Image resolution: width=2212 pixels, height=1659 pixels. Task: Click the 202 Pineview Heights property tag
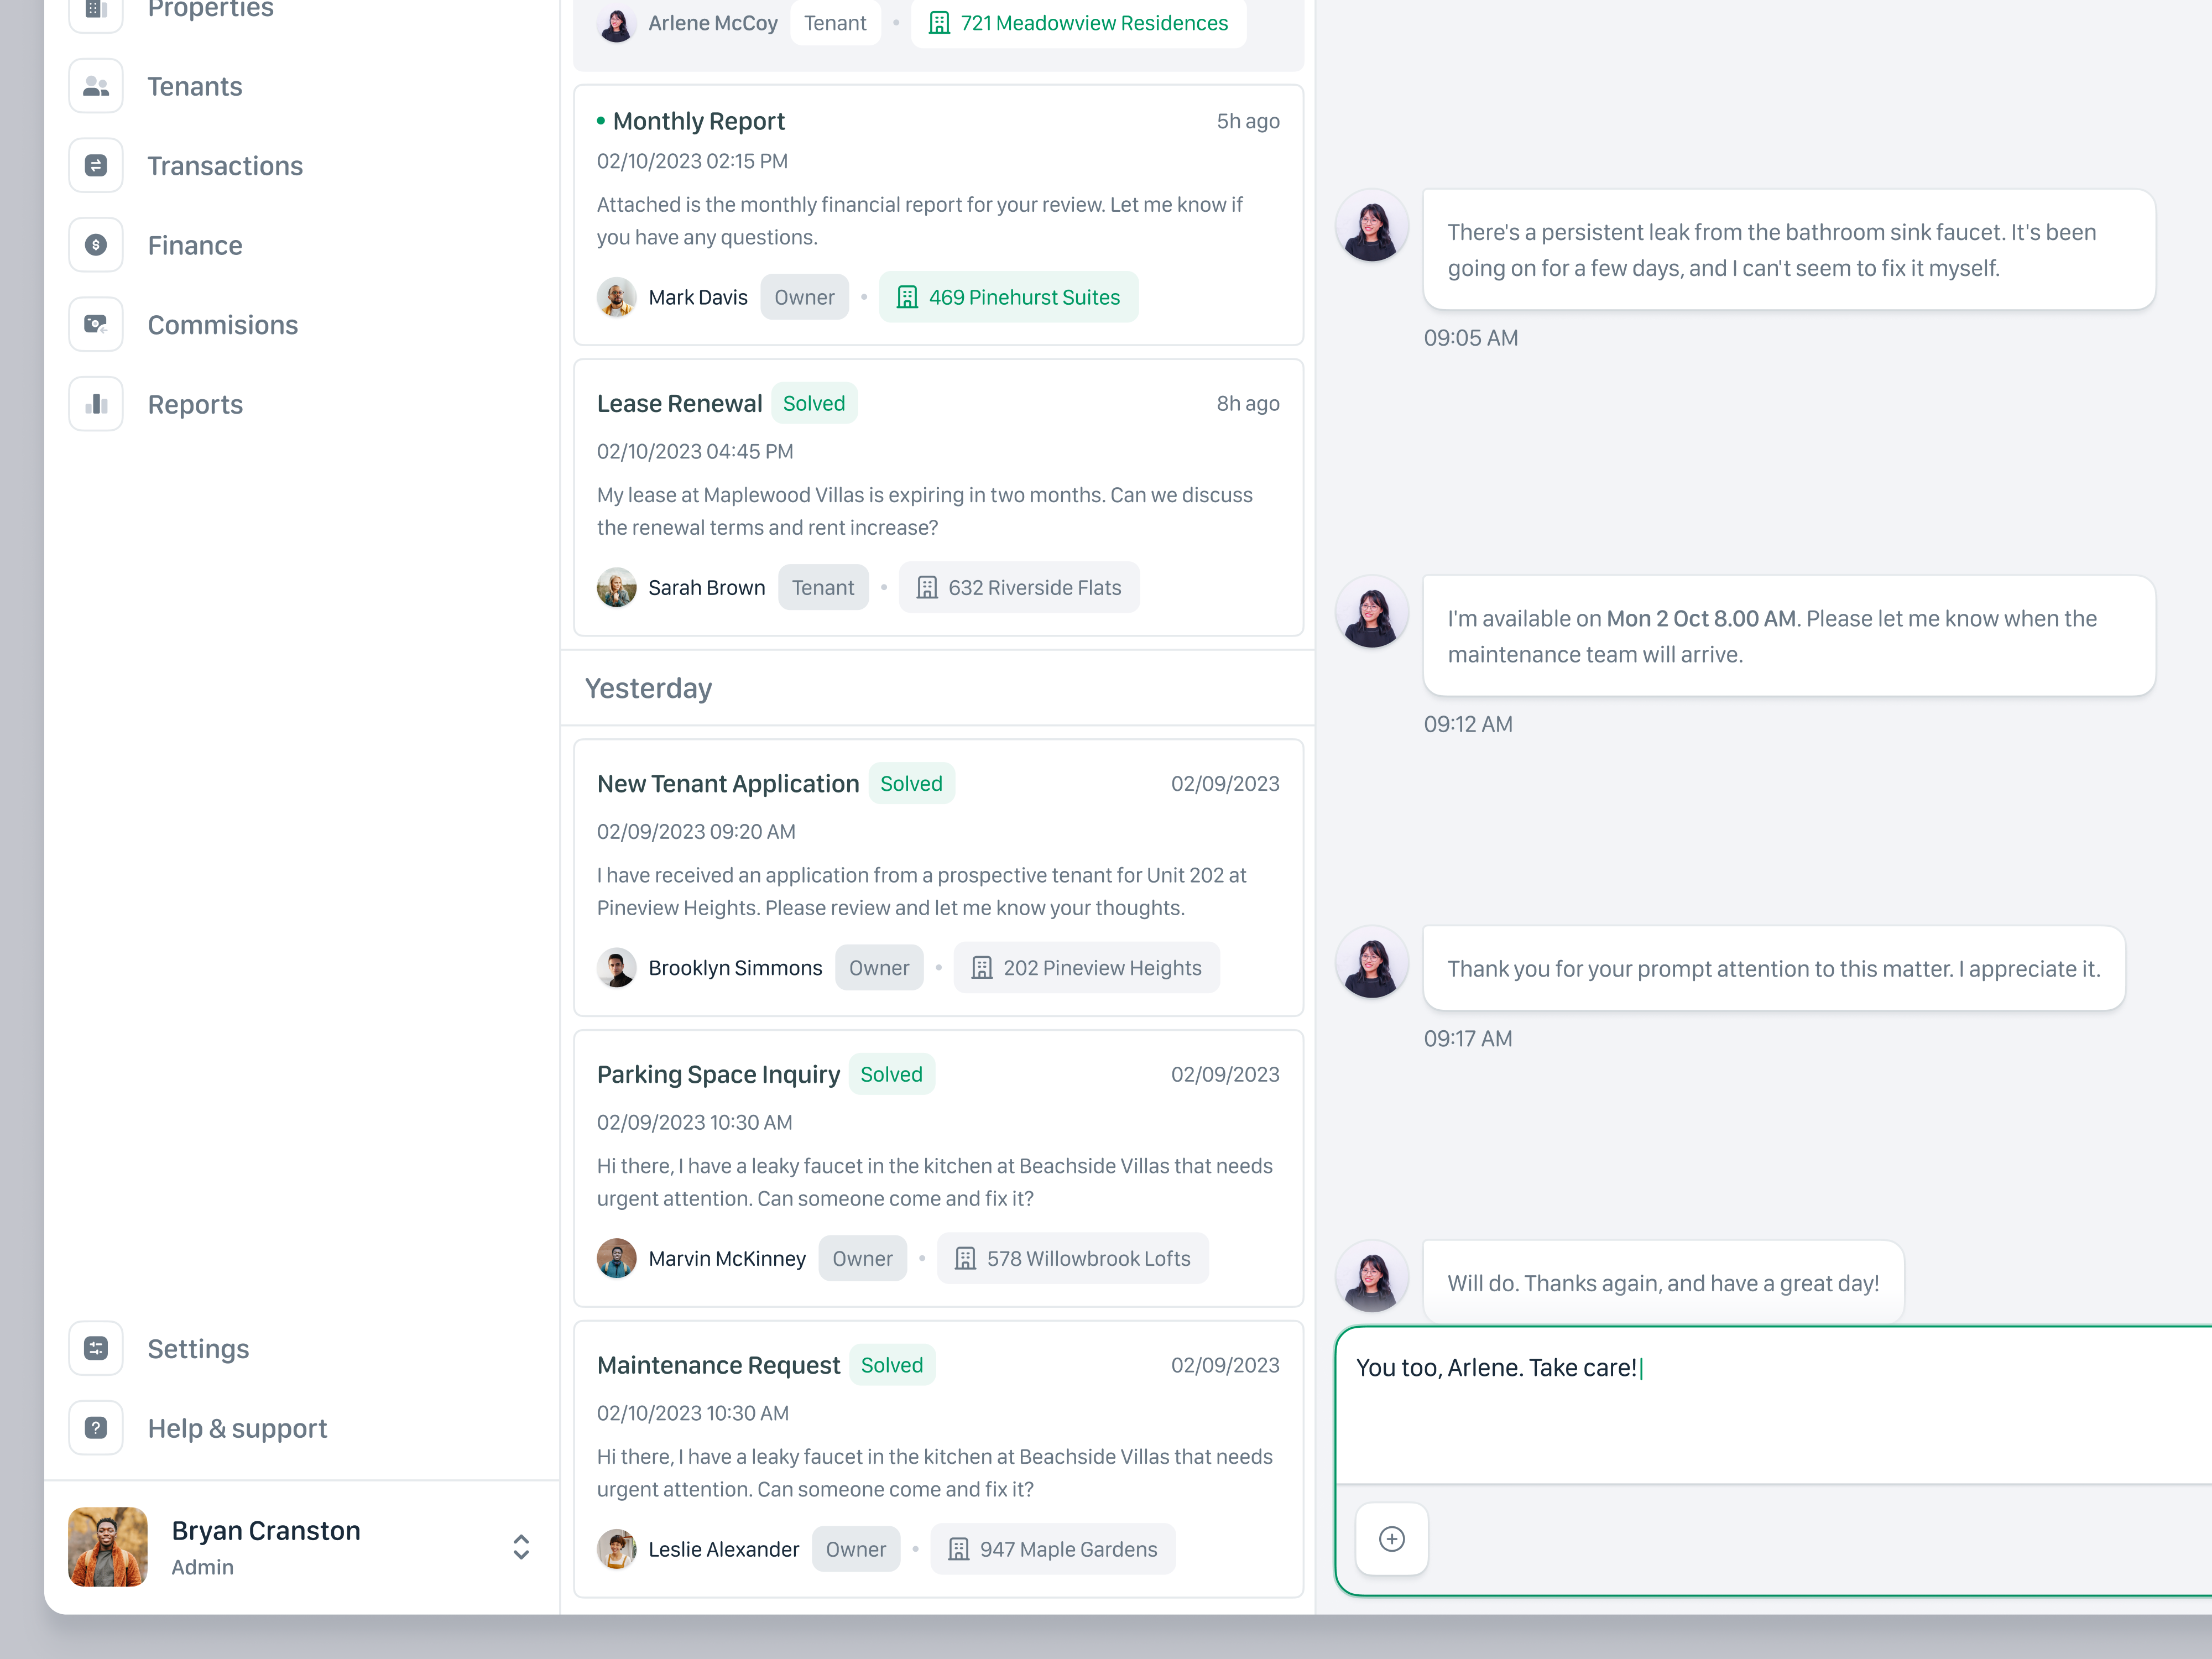(x=1086, y=968)
